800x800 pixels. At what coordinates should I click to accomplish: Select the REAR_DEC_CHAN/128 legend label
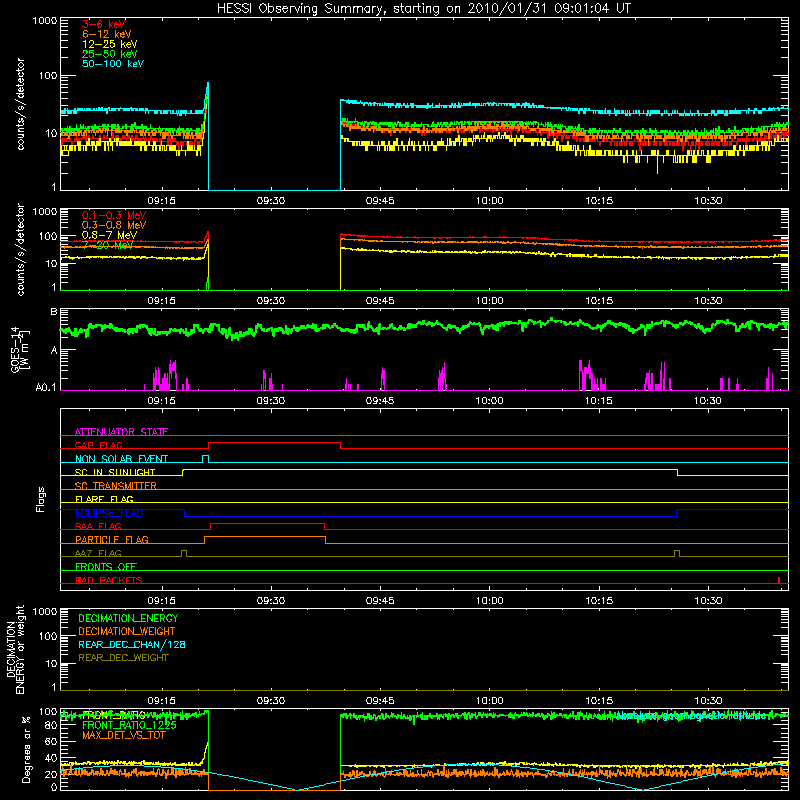(132, 644)
